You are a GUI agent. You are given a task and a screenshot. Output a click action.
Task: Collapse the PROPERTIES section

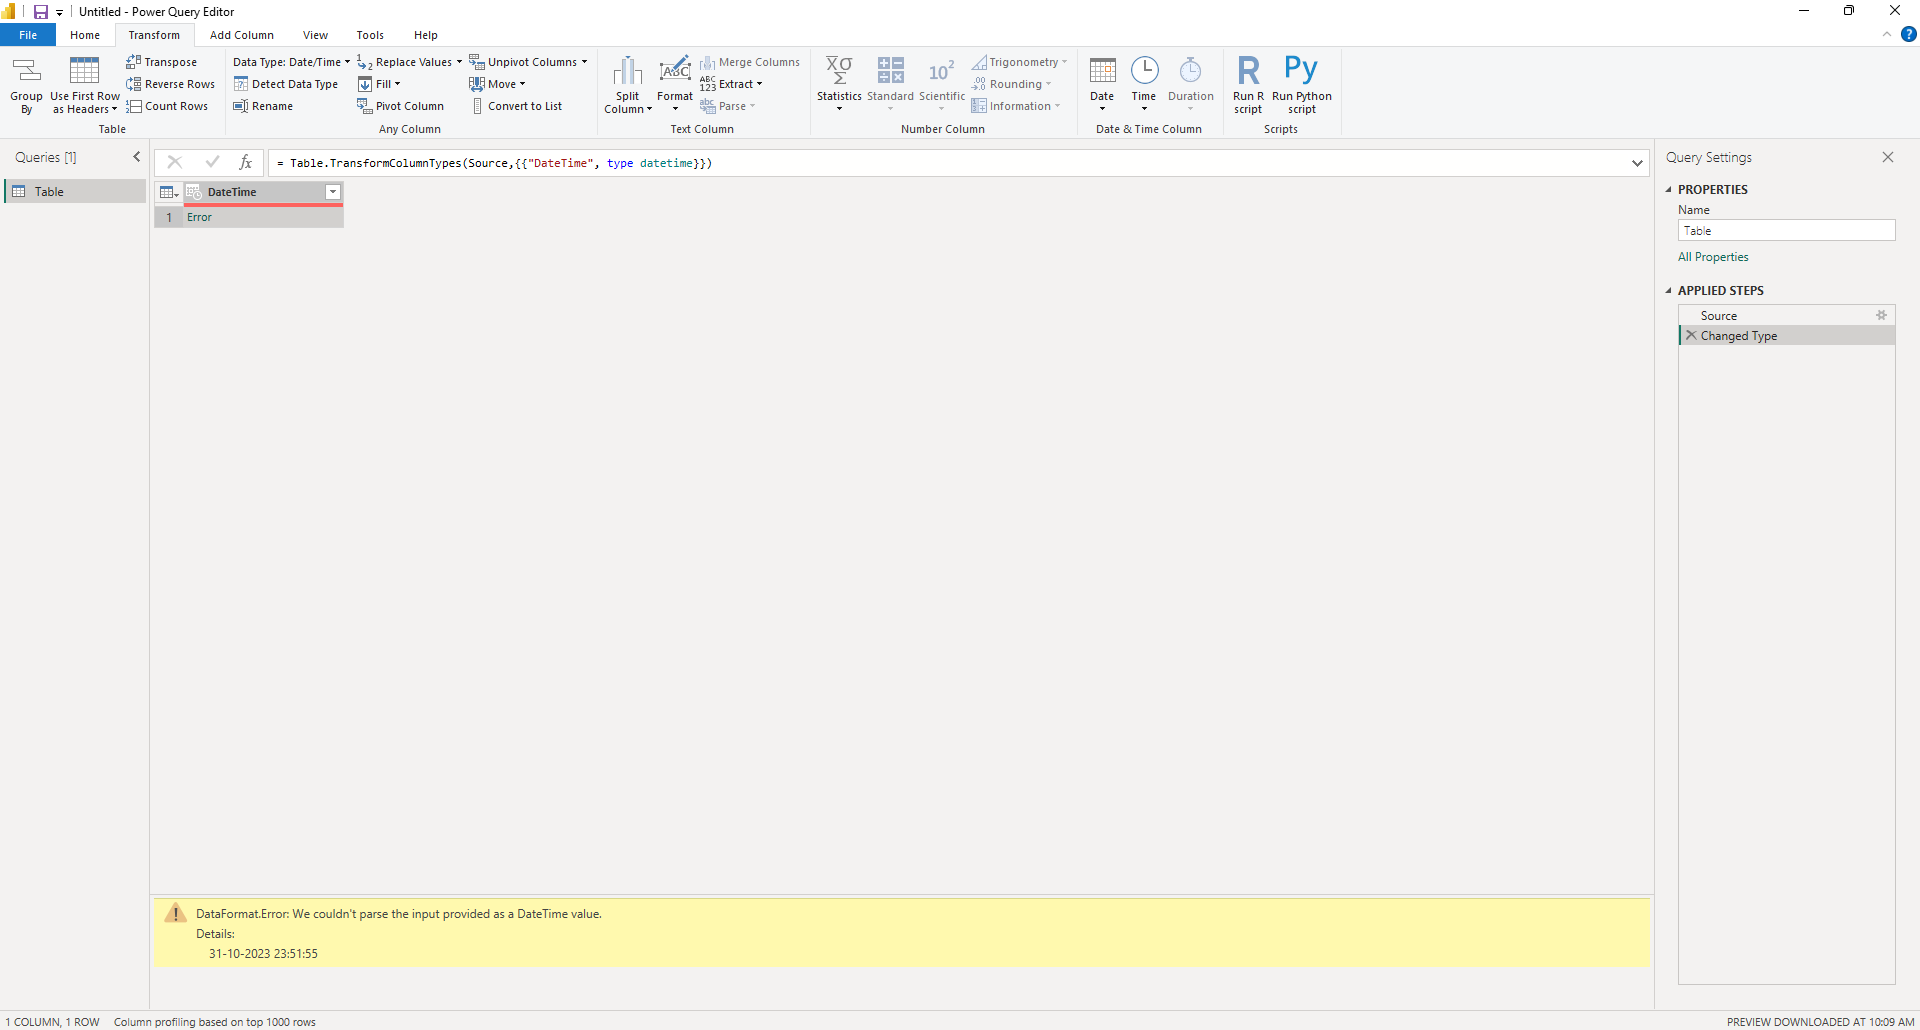[1668, 189]
